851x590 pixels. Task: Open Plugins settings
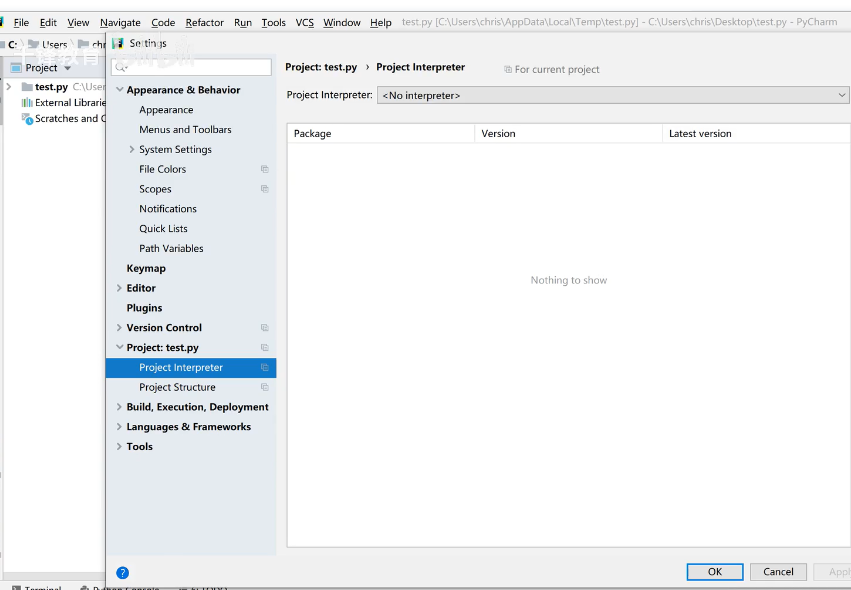pyautogui.click(x=144, y=308)
